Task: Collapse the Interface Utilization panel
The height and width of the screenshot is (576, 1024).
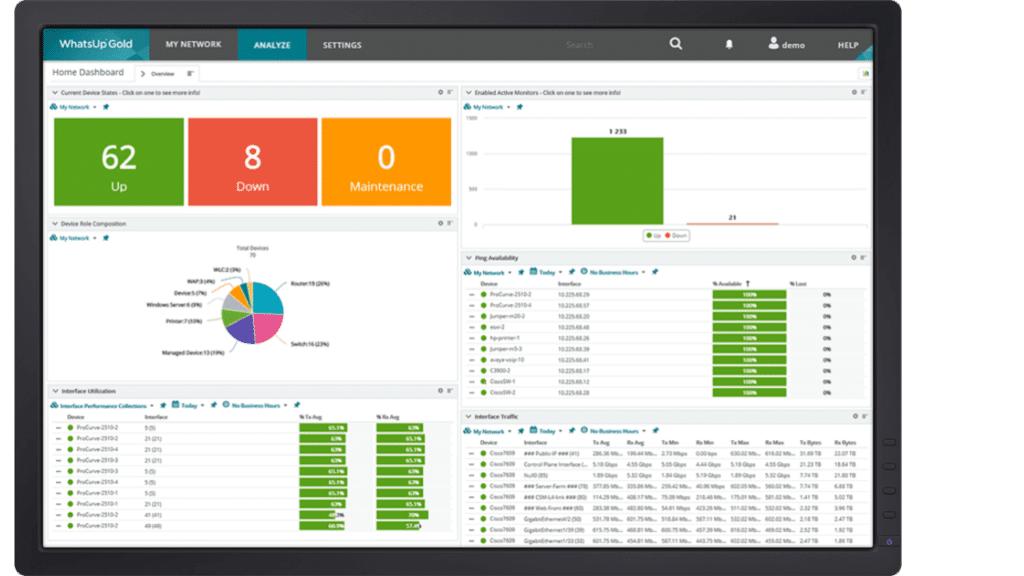Action: click(55, 391)
